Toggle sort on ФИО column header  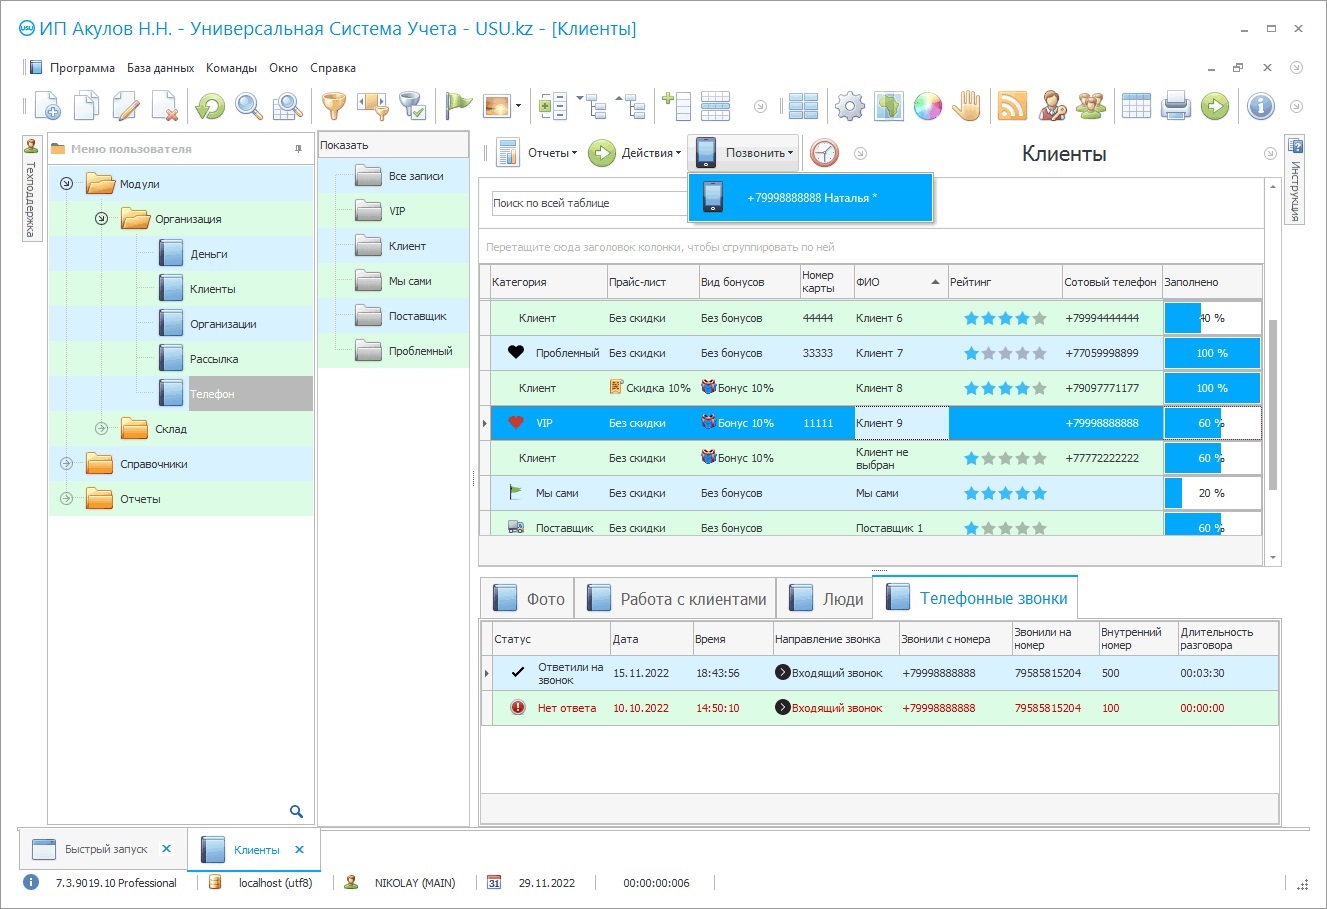[898, 282]
